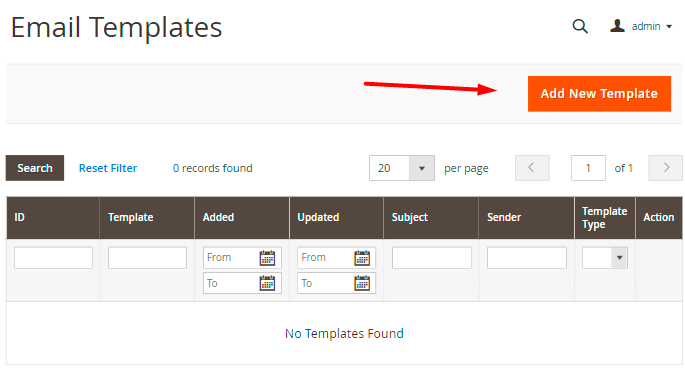
Task: Expand the 20 per page dropdown
Action: tap(401, 168)
